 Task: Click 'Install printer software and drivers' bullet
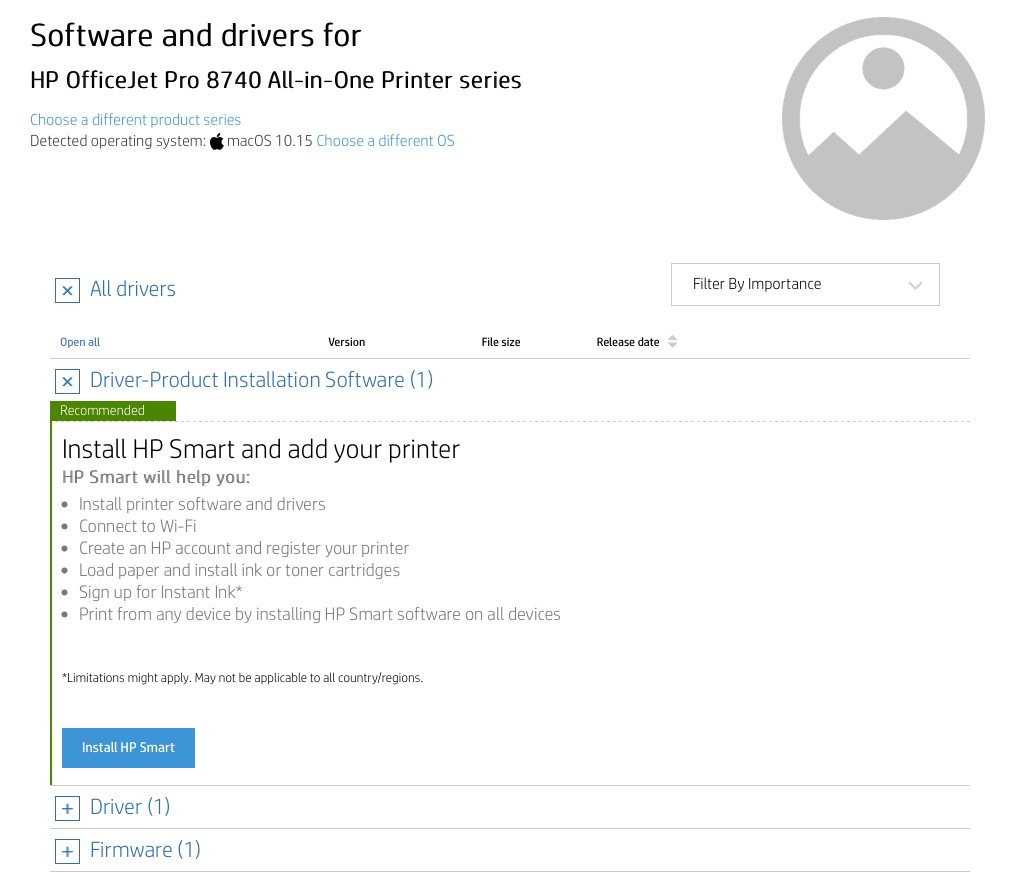point(202,504)
